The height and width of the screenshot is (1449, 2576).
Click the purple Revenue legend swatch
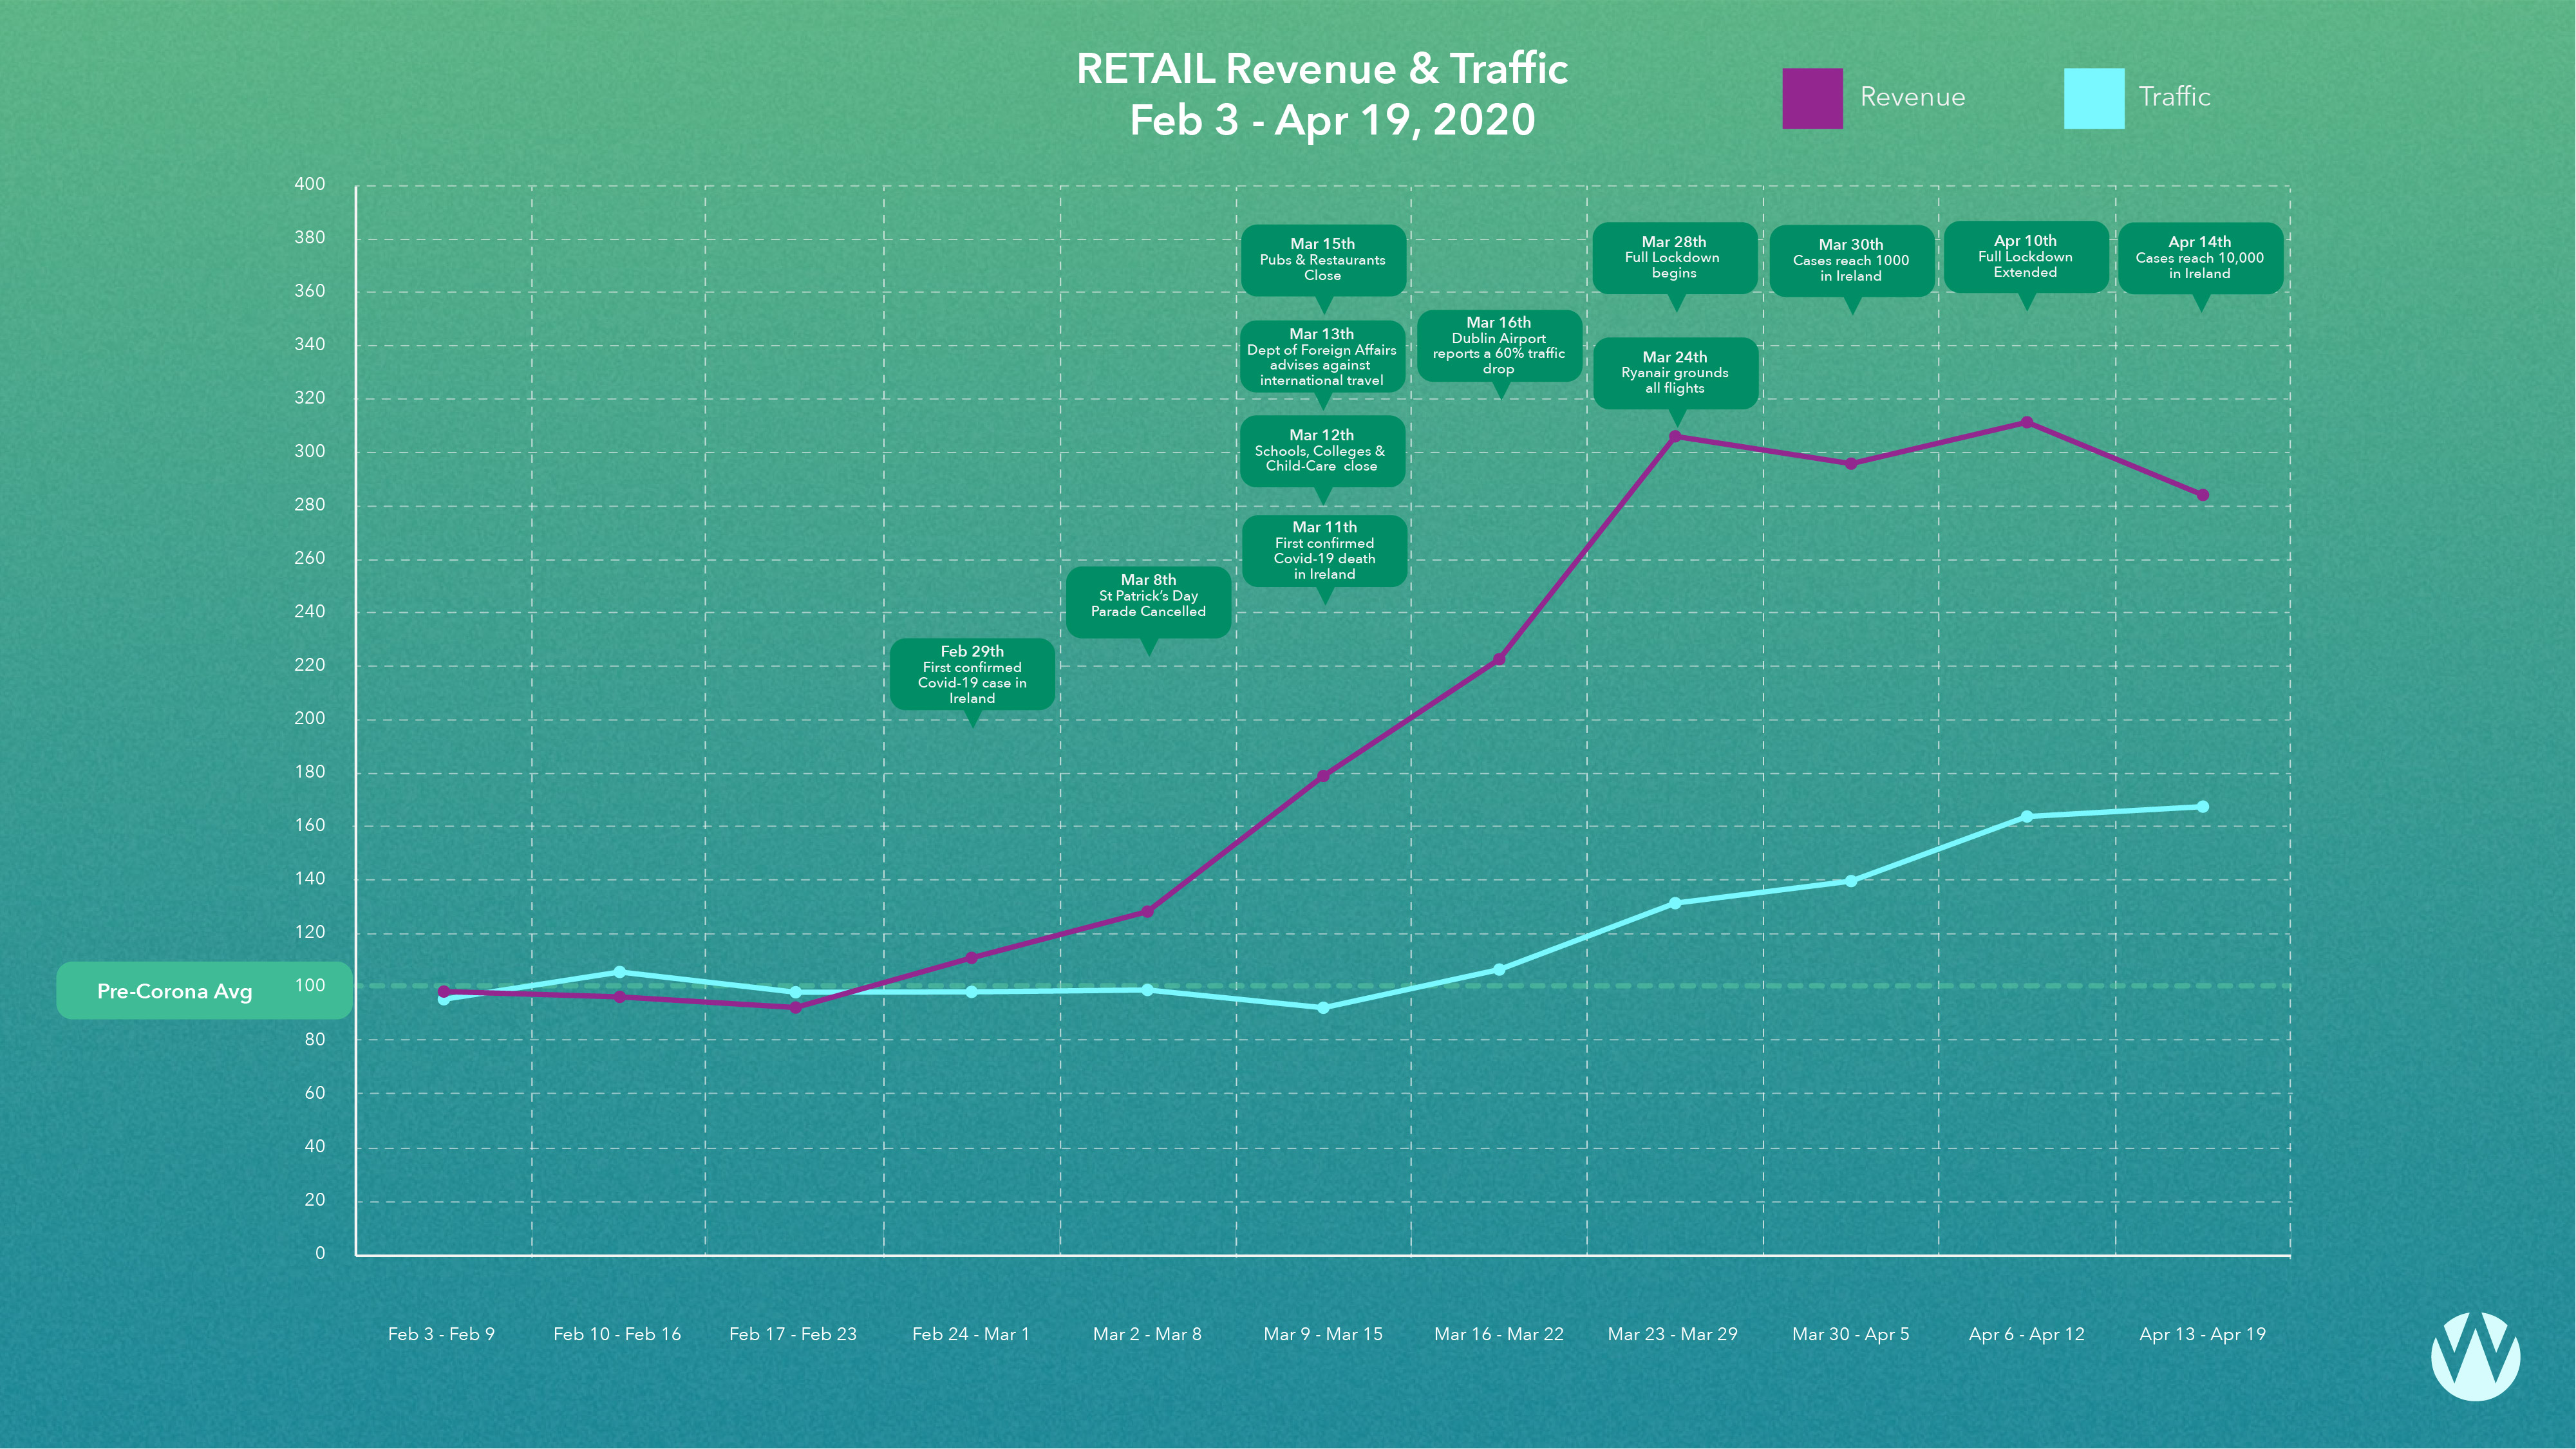pos(1811,98)
